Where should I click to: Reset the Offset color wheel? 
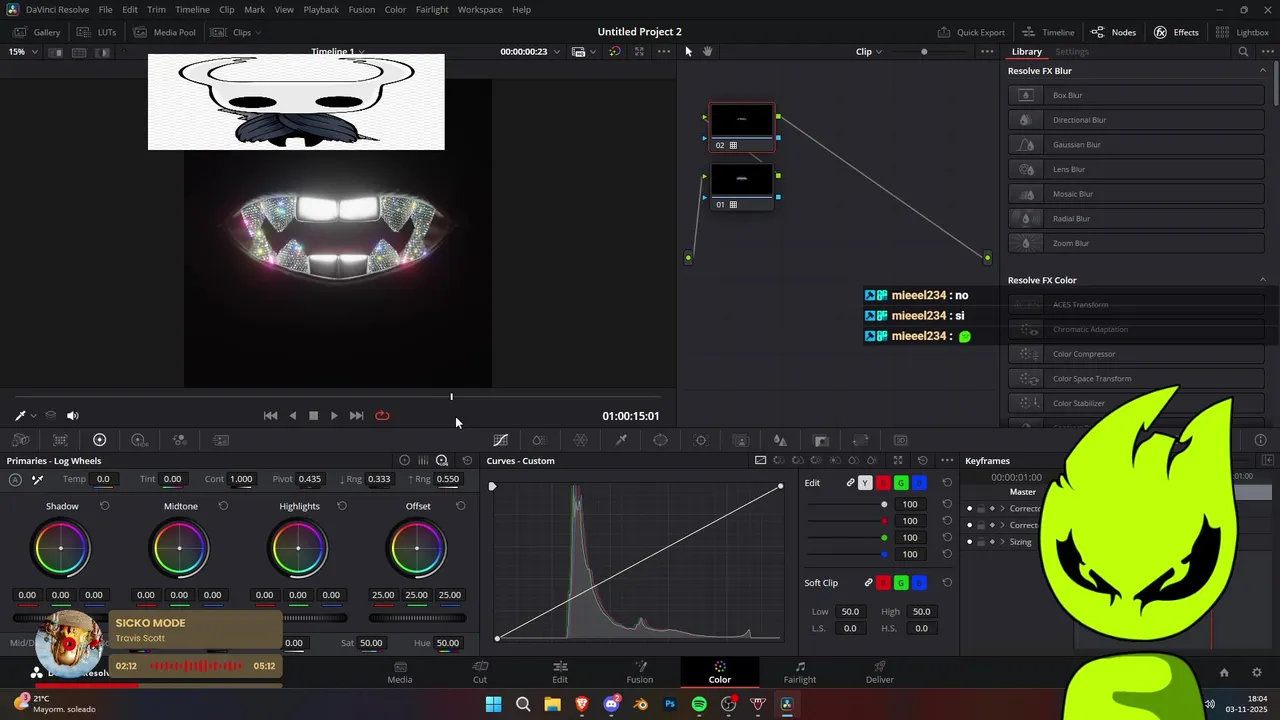[460, 506]
